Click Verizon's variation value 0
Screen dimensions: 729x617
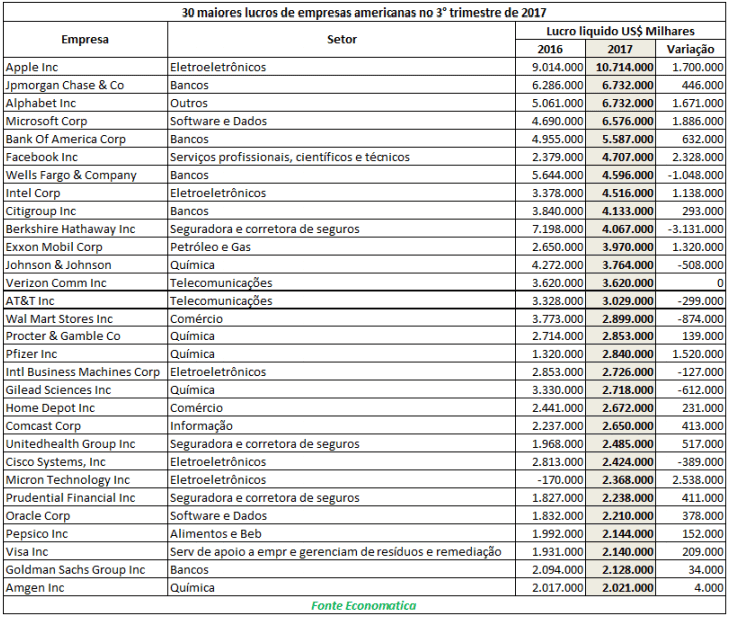pos(690,283)
